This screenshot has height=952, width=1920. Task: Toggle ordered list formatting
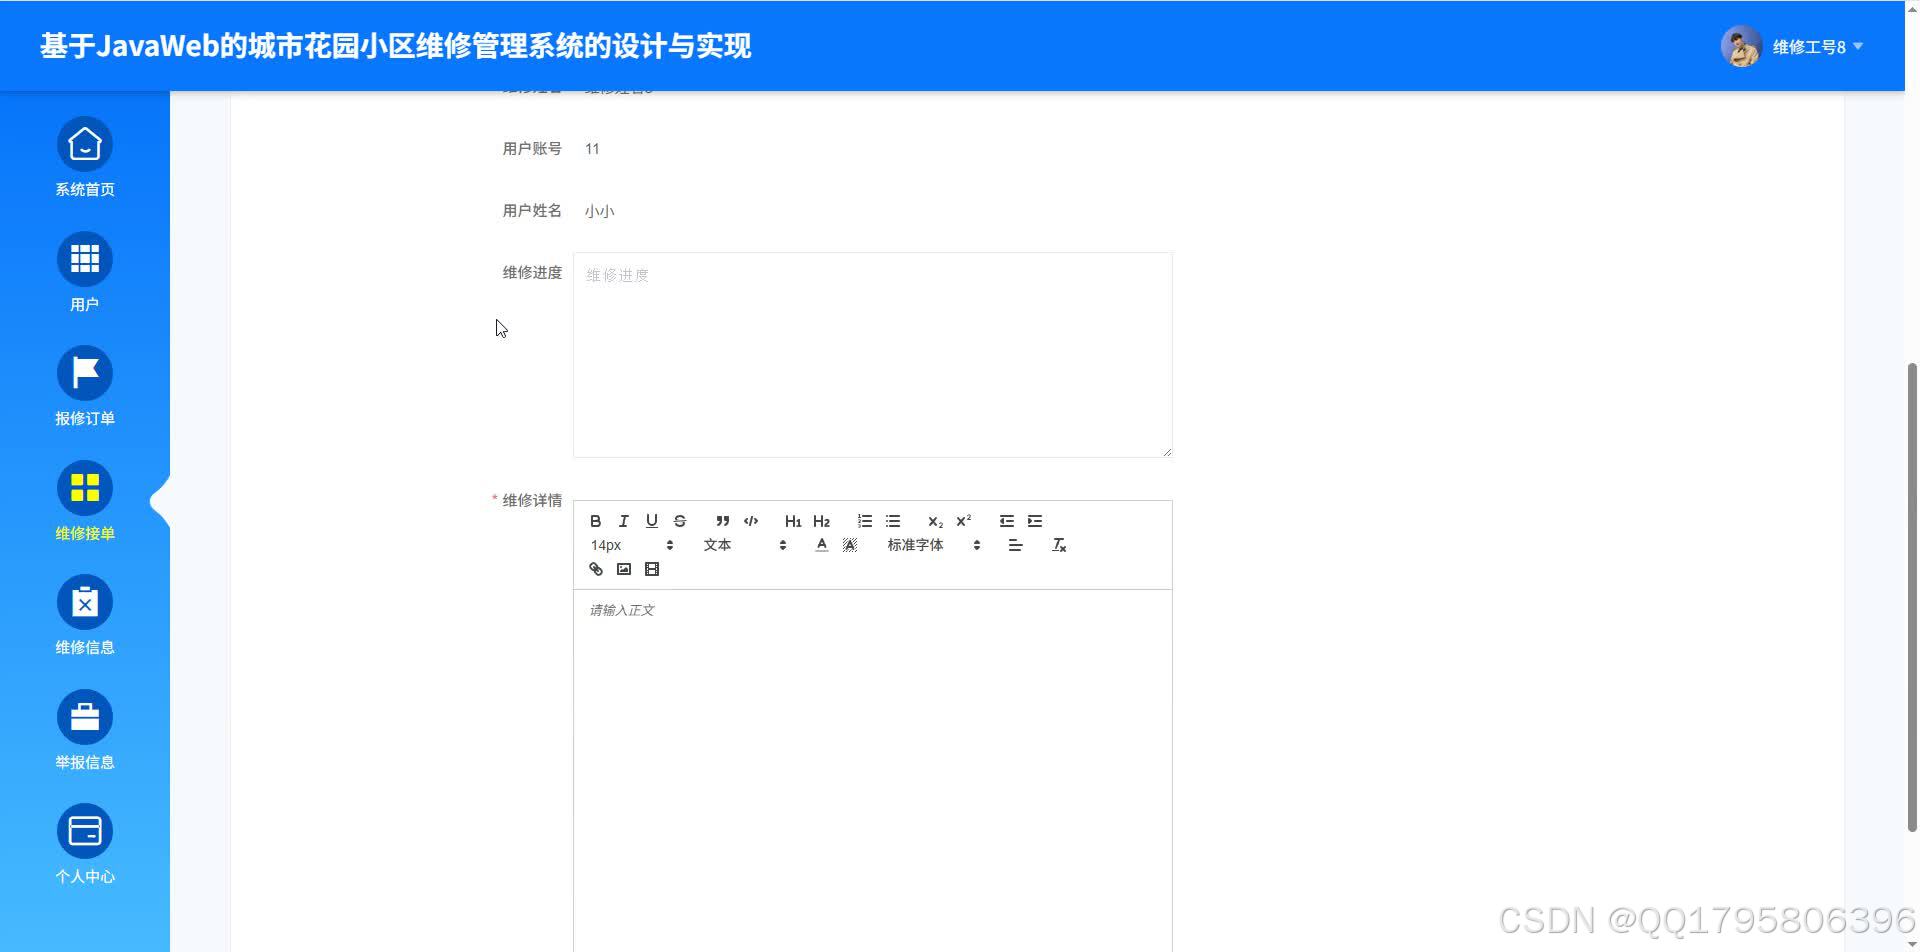[864, 520]
